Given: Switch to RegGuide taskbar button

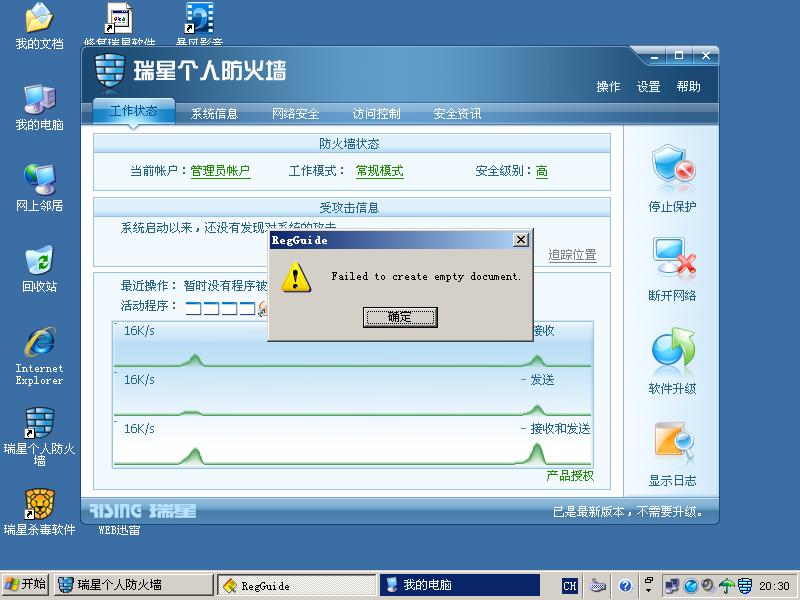Looking at the screenshot, I should (x=296, y=585).
